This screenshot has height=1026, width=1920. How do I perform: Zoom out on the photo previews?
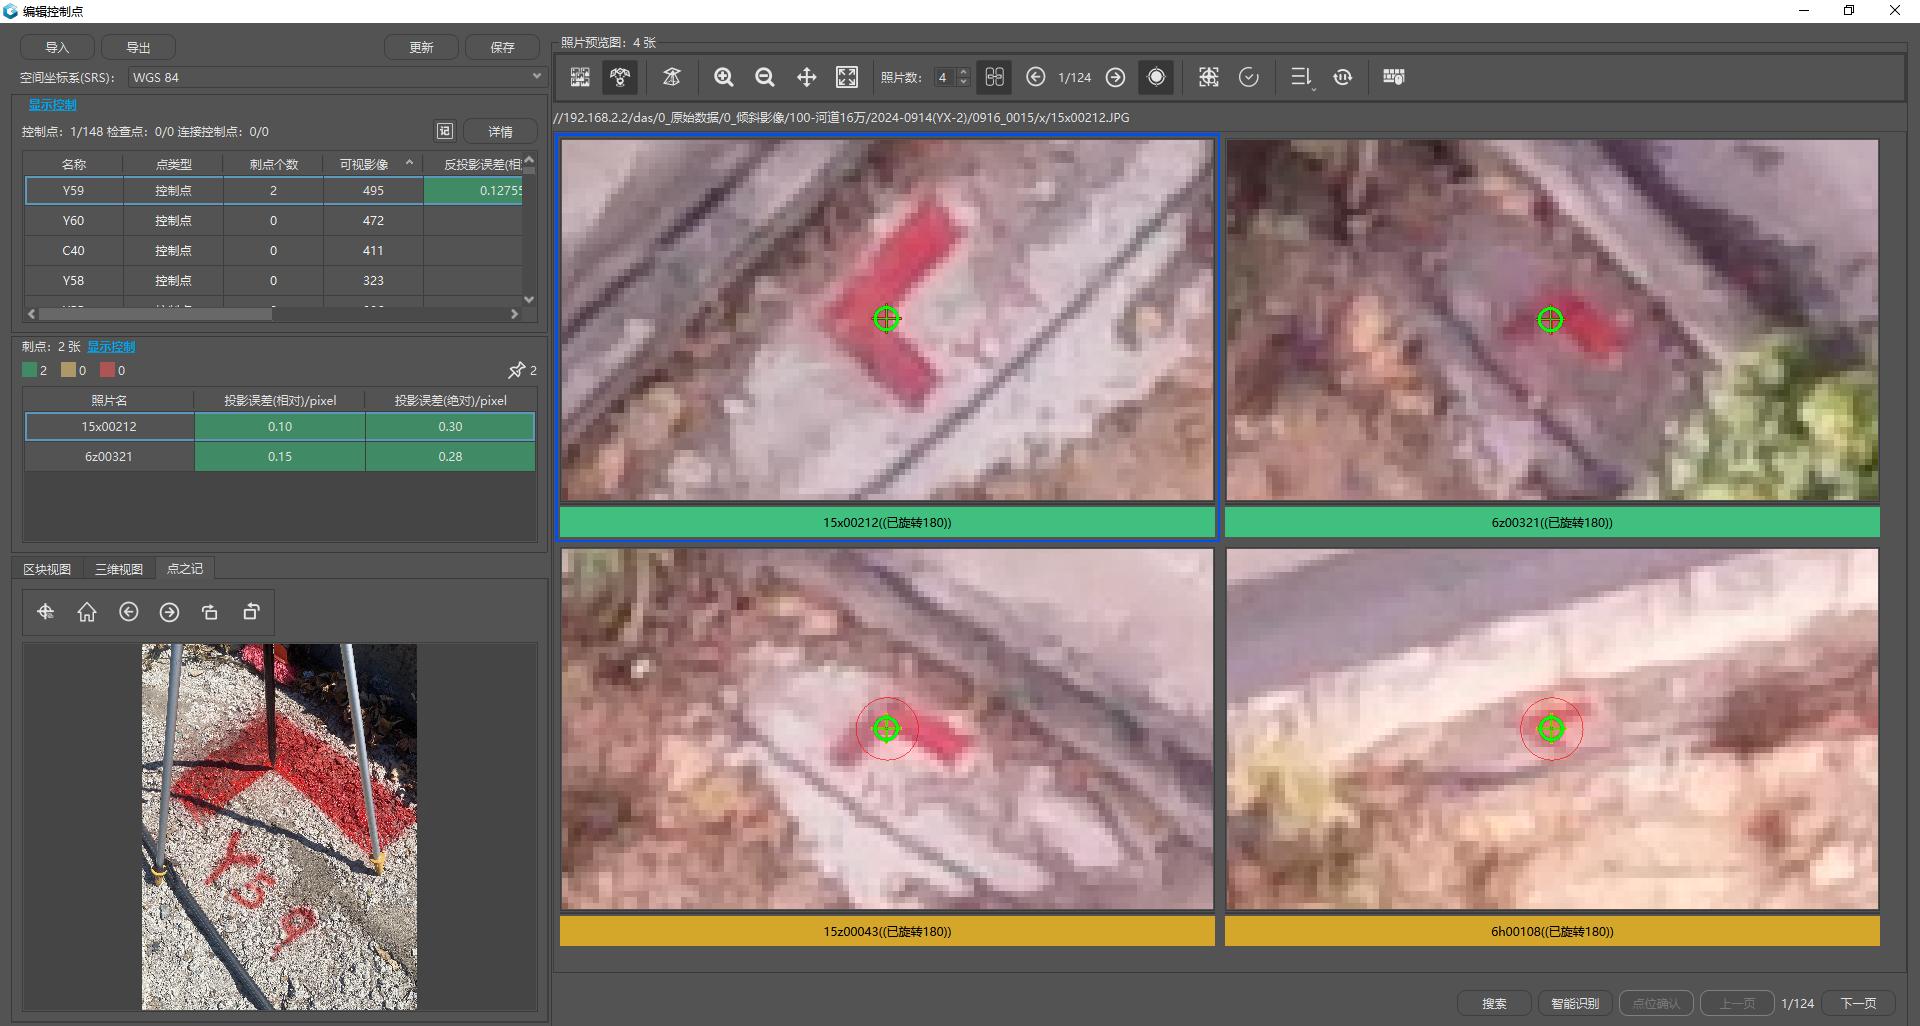tap(765, 77)
